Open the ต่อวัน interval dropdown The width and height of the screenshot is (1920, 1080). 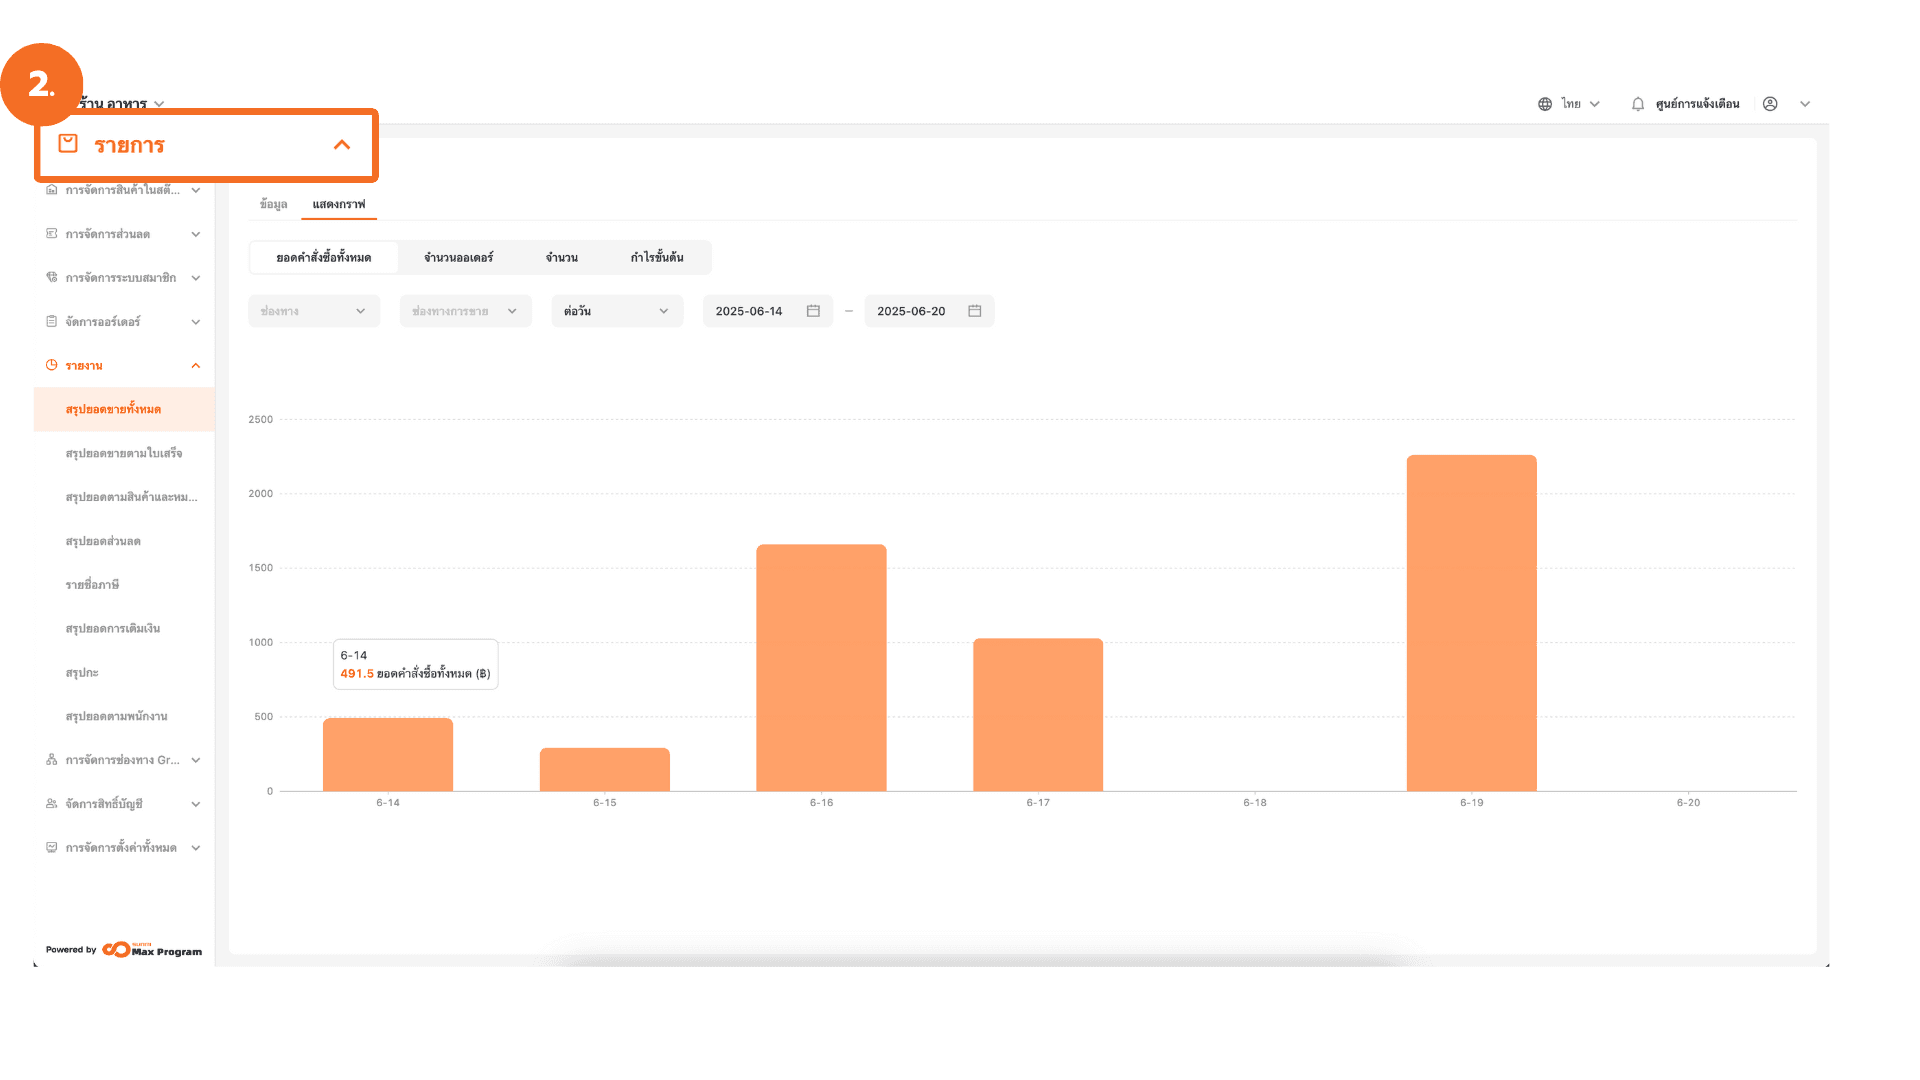pyautogui.click(x=616, y=311)
